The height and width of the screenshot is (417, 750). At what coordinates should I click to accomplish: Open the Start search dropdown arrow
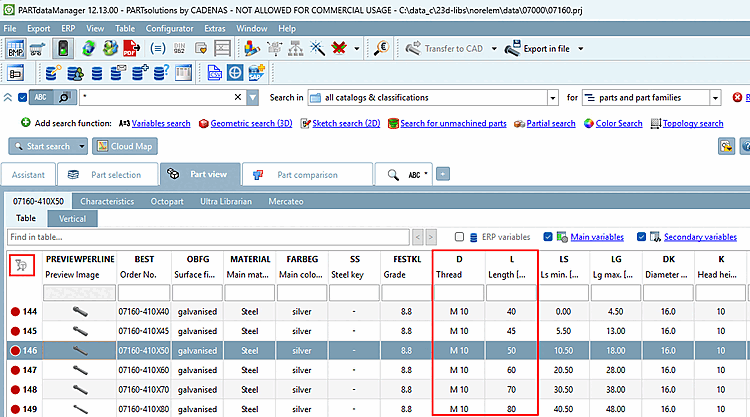click(x=82, y=146)
